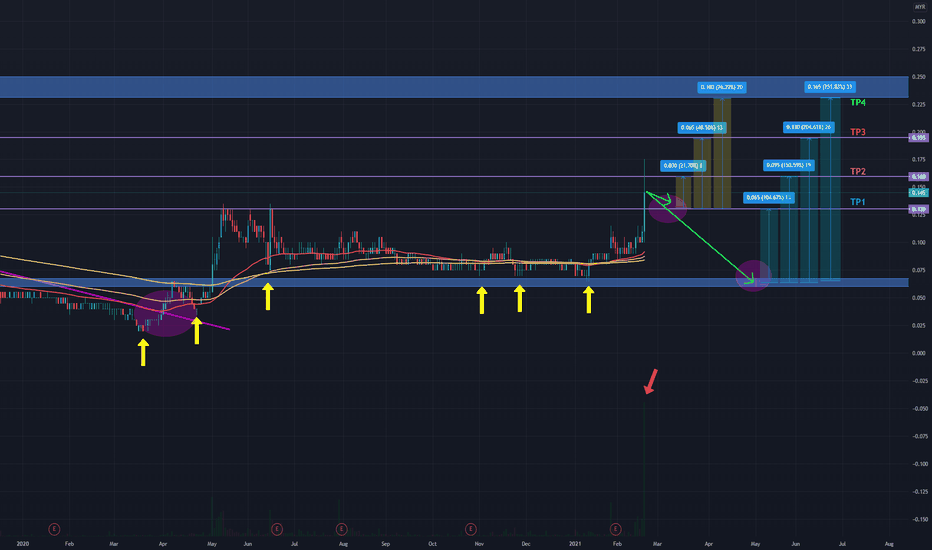Click the 0.195 purple price label
The height and width of the screenshot is (550, 932).
tap(918, 138)
